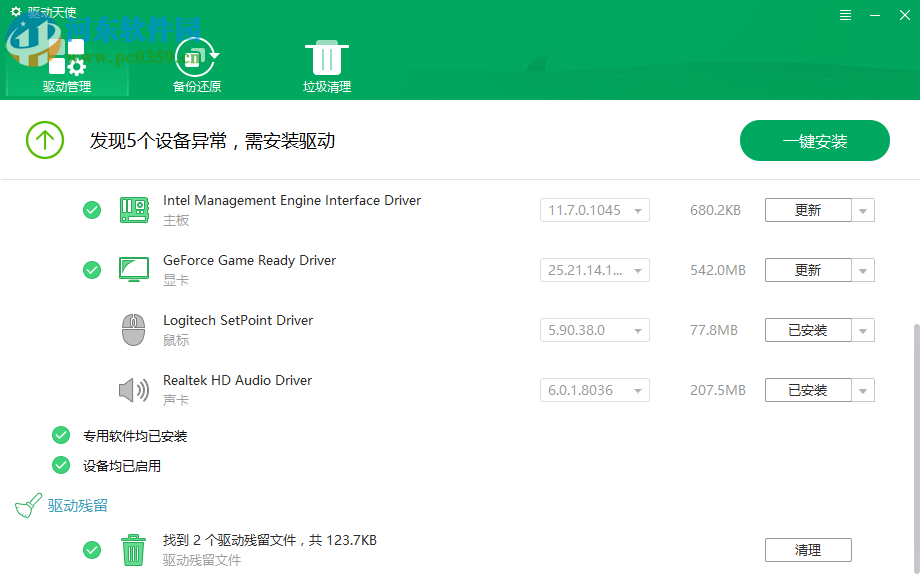Click the trash icon for 驱动残留文件
The width and height of the screenshot is (920, 580).
(x=134, y=550)
